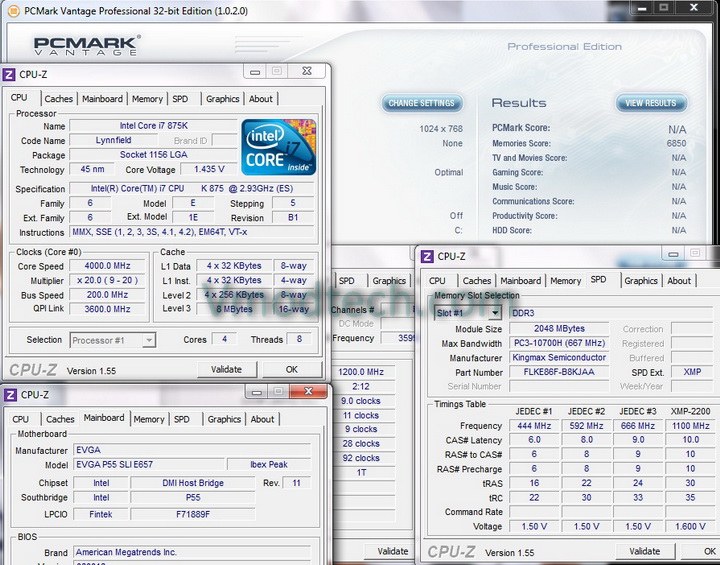The height and width of the screenshot is (565, 720).
Task: Open SPD tab in top CPU-Z window
Action: point(180,99)
